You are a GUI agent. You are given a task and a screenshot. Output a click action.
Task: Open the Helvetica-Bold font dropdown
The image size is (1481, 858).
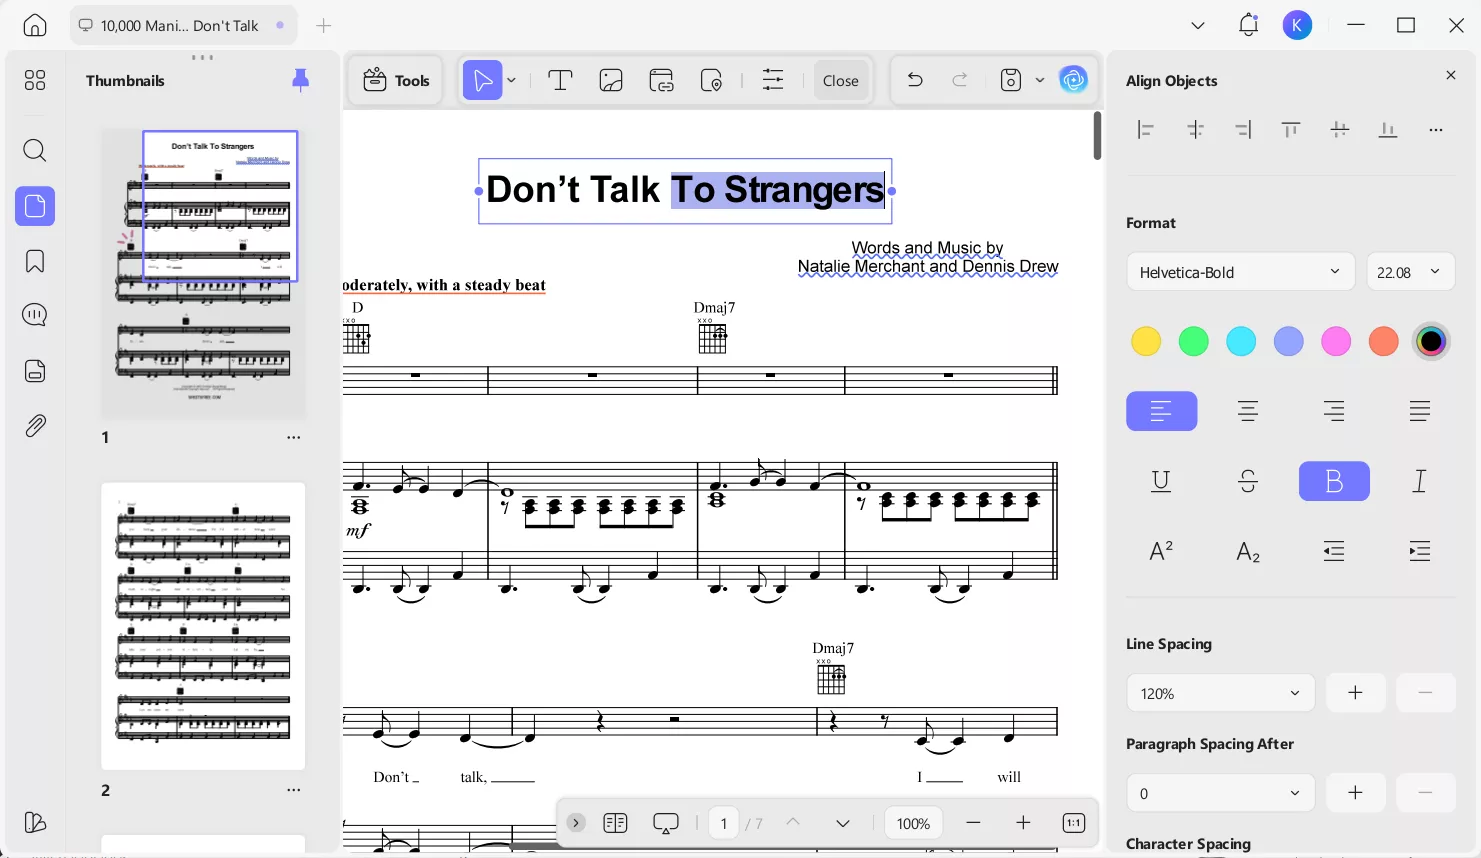pos(1240,271)
